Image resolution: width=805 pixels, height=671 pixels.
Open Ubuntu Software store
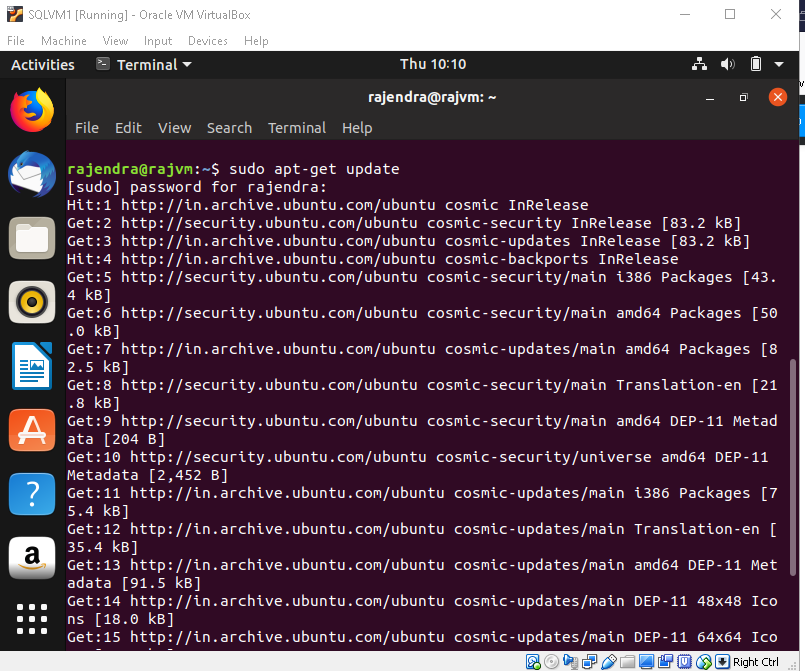point(32,430)
